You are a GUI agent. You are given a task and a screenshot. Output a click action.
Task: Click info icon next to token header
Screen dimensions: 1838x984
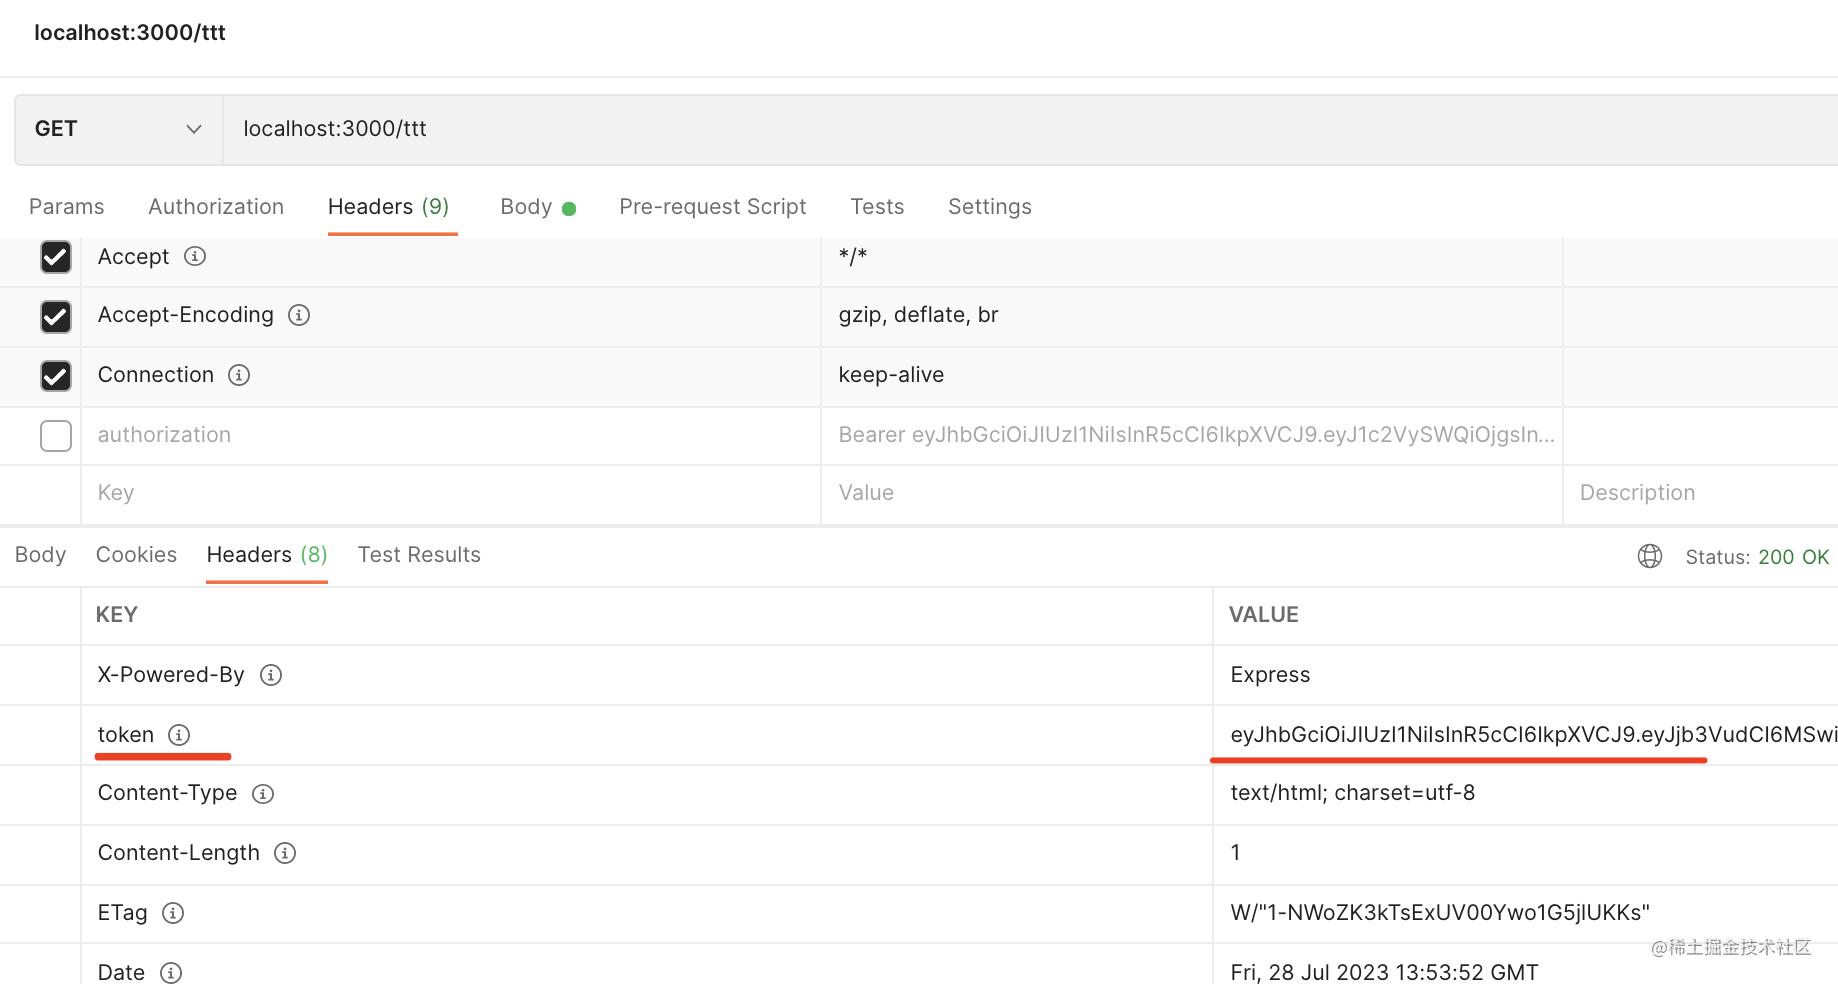[x=179, y=735]
